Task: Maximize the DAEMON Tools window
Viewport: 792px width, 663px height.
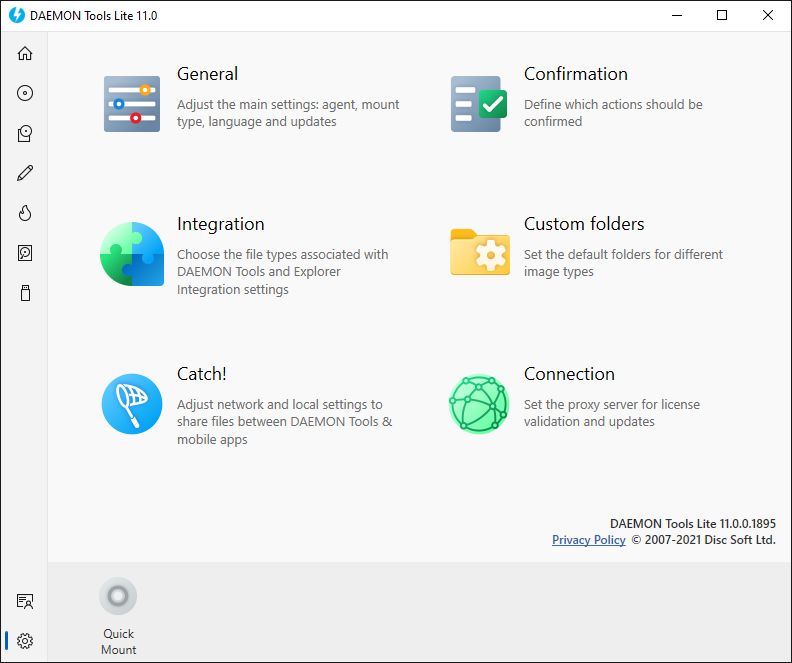Action: [x=722, y=16]
